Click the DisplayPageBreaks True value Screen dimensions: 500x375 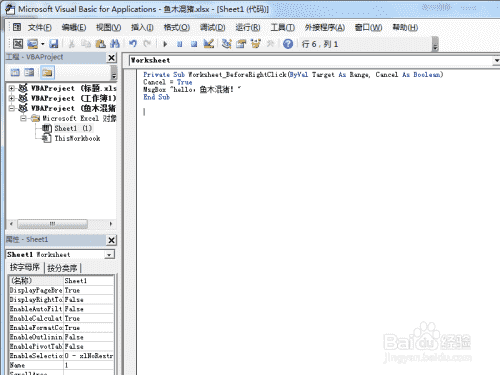(x=89, y=290)
